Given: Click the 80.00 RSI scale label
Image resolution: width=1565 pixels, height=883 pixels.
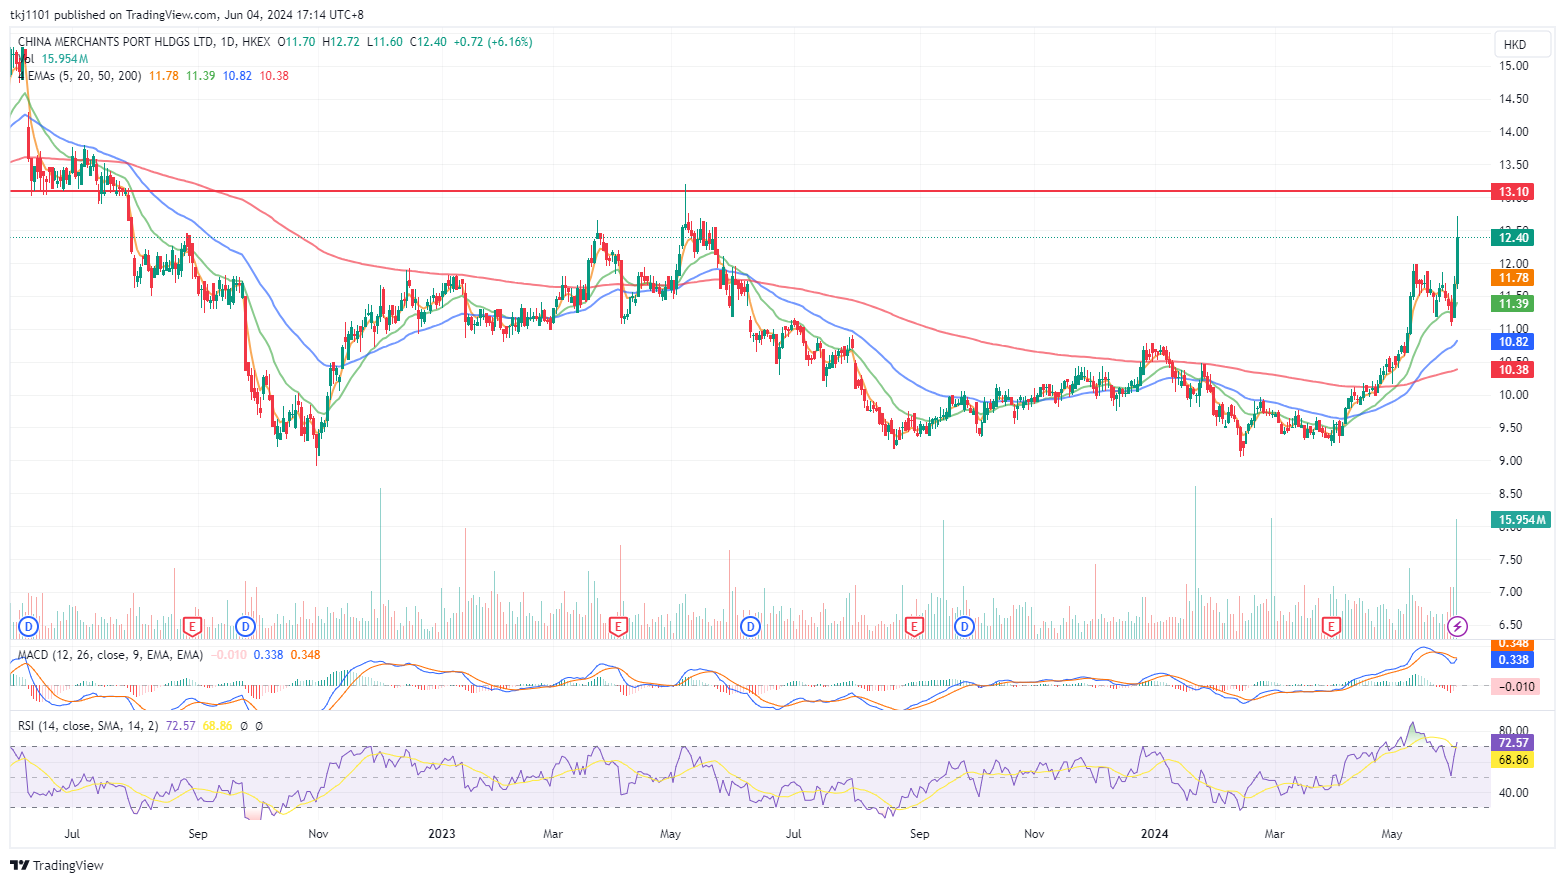Looking at the screenshot, I should 1513,731.
